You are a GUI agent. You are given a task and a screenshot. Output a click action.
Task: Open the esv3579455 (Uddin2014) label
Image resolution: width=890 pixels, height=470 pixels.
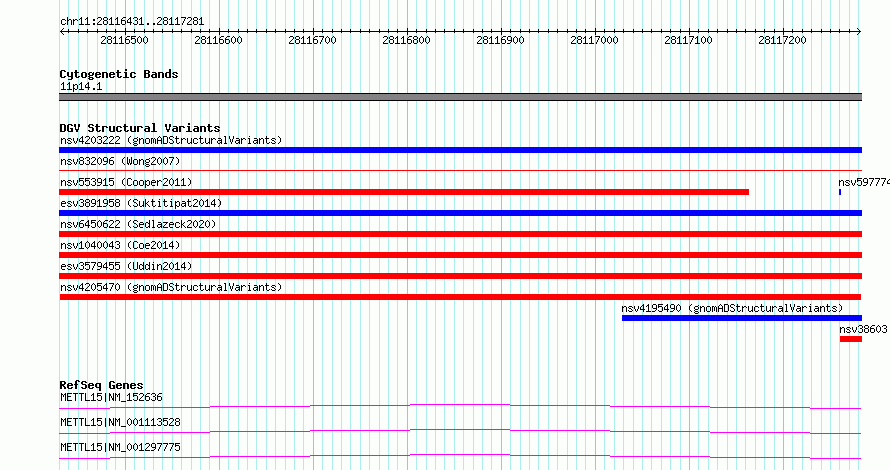click(126, 266)
